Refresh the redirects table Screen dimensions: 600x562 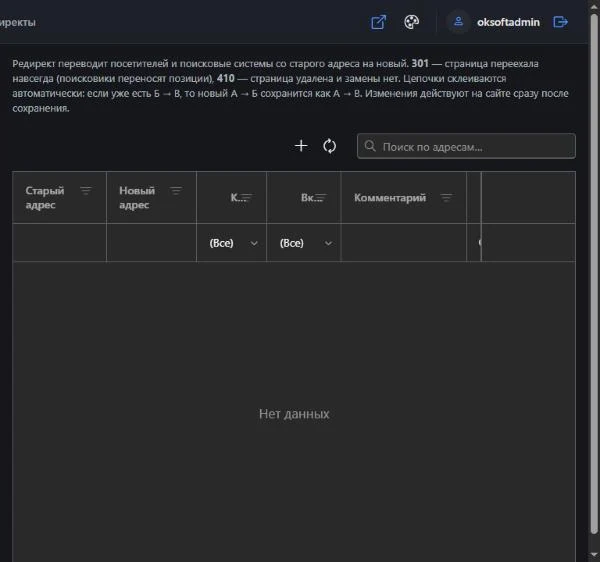329,146
